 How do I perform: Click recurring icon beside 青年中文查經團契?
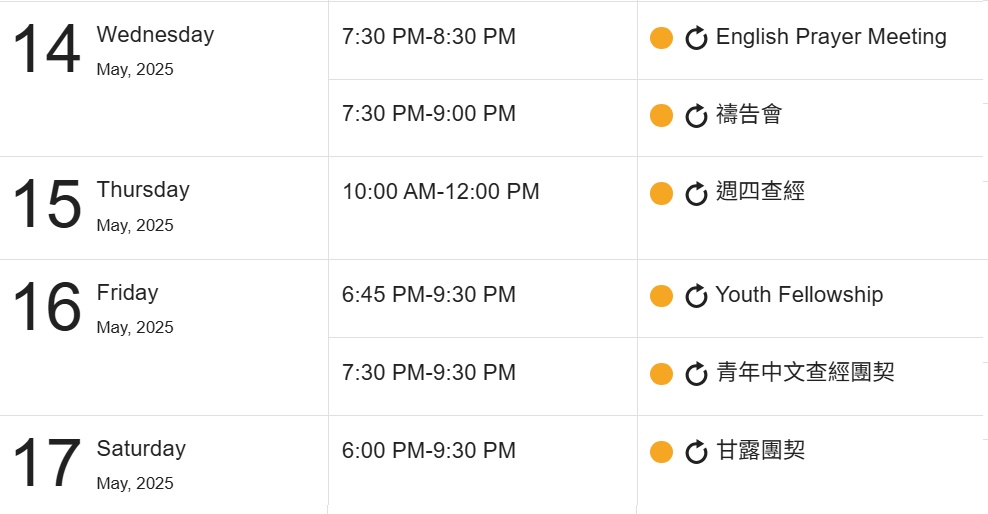pos(696,374)
